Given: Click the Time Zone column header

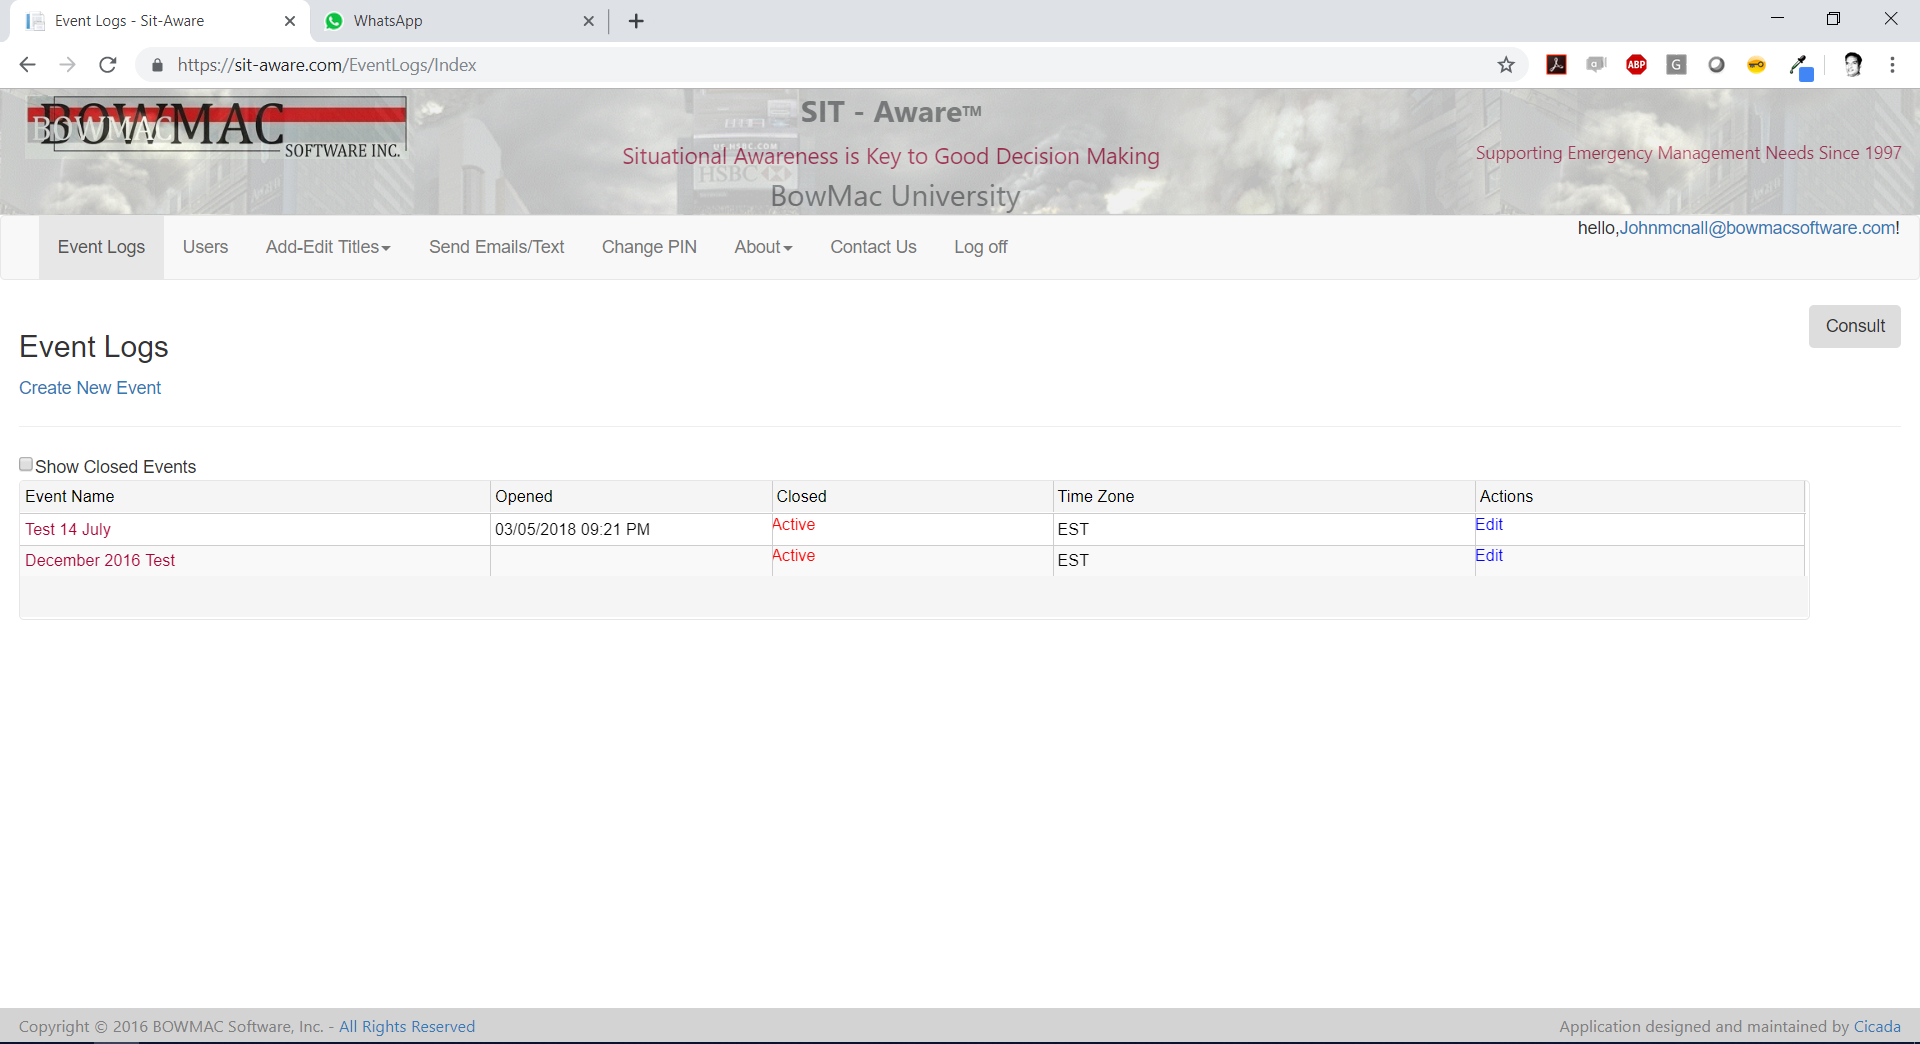Looking at the screenshot, I should [x=1264, y=497].
